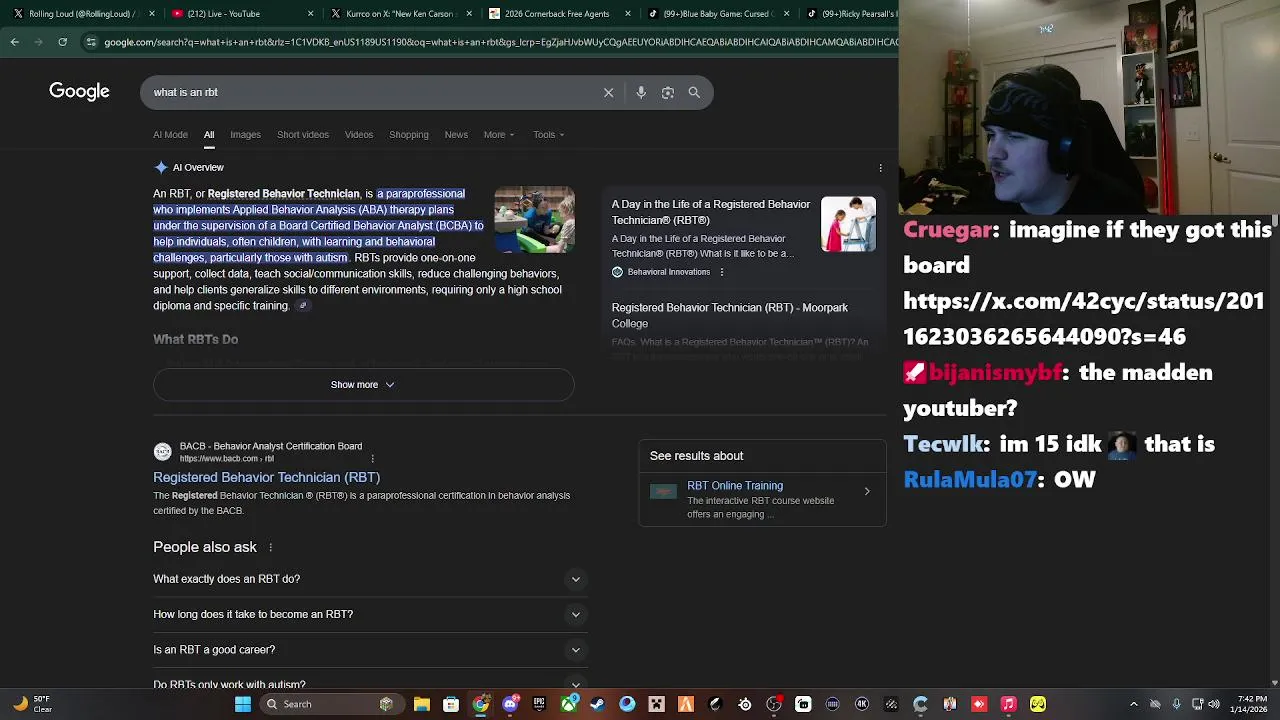Select the News search tab
Viewport: 1280px width, 720px height.
click(456, 134)
